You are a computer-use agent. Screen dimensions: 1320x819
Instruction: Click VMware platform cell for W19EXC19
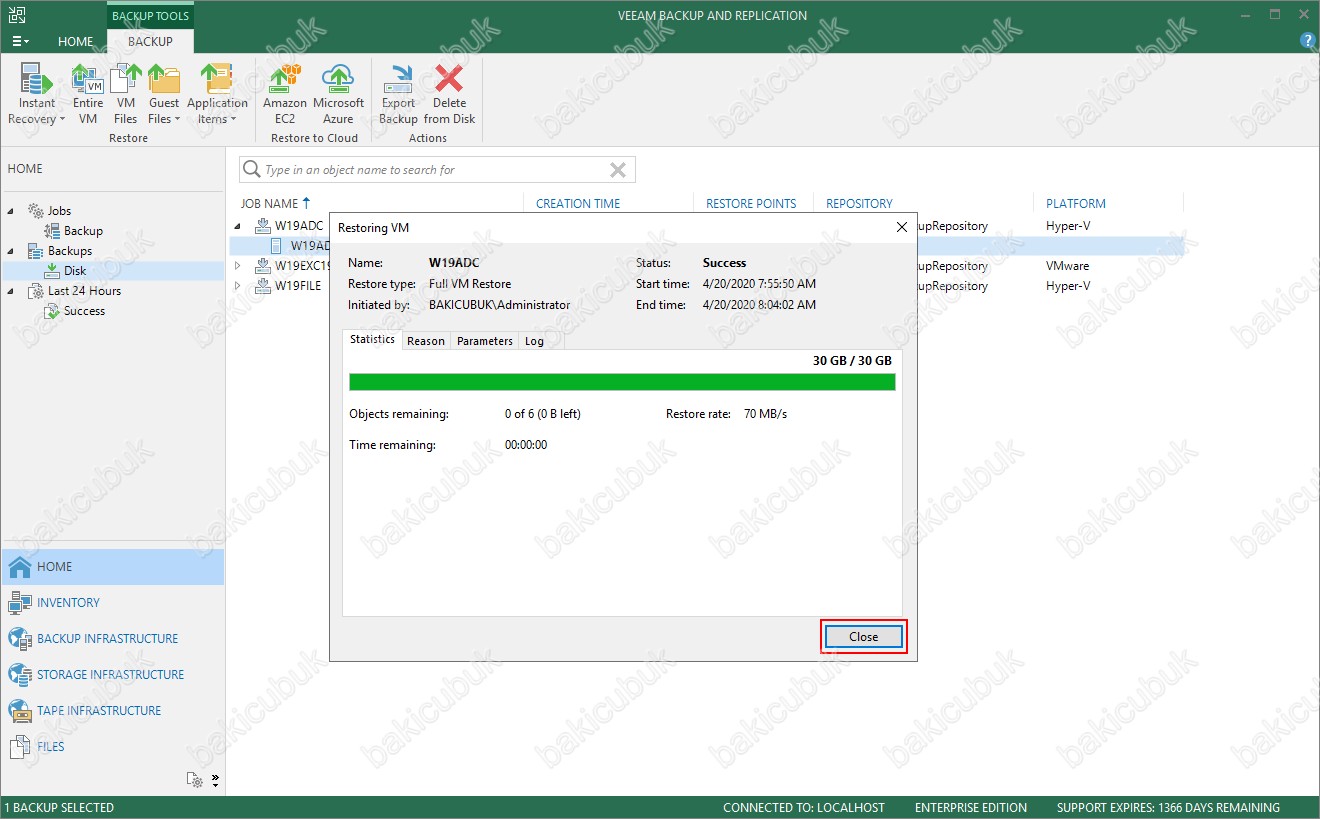click(x=1068, y=266)
